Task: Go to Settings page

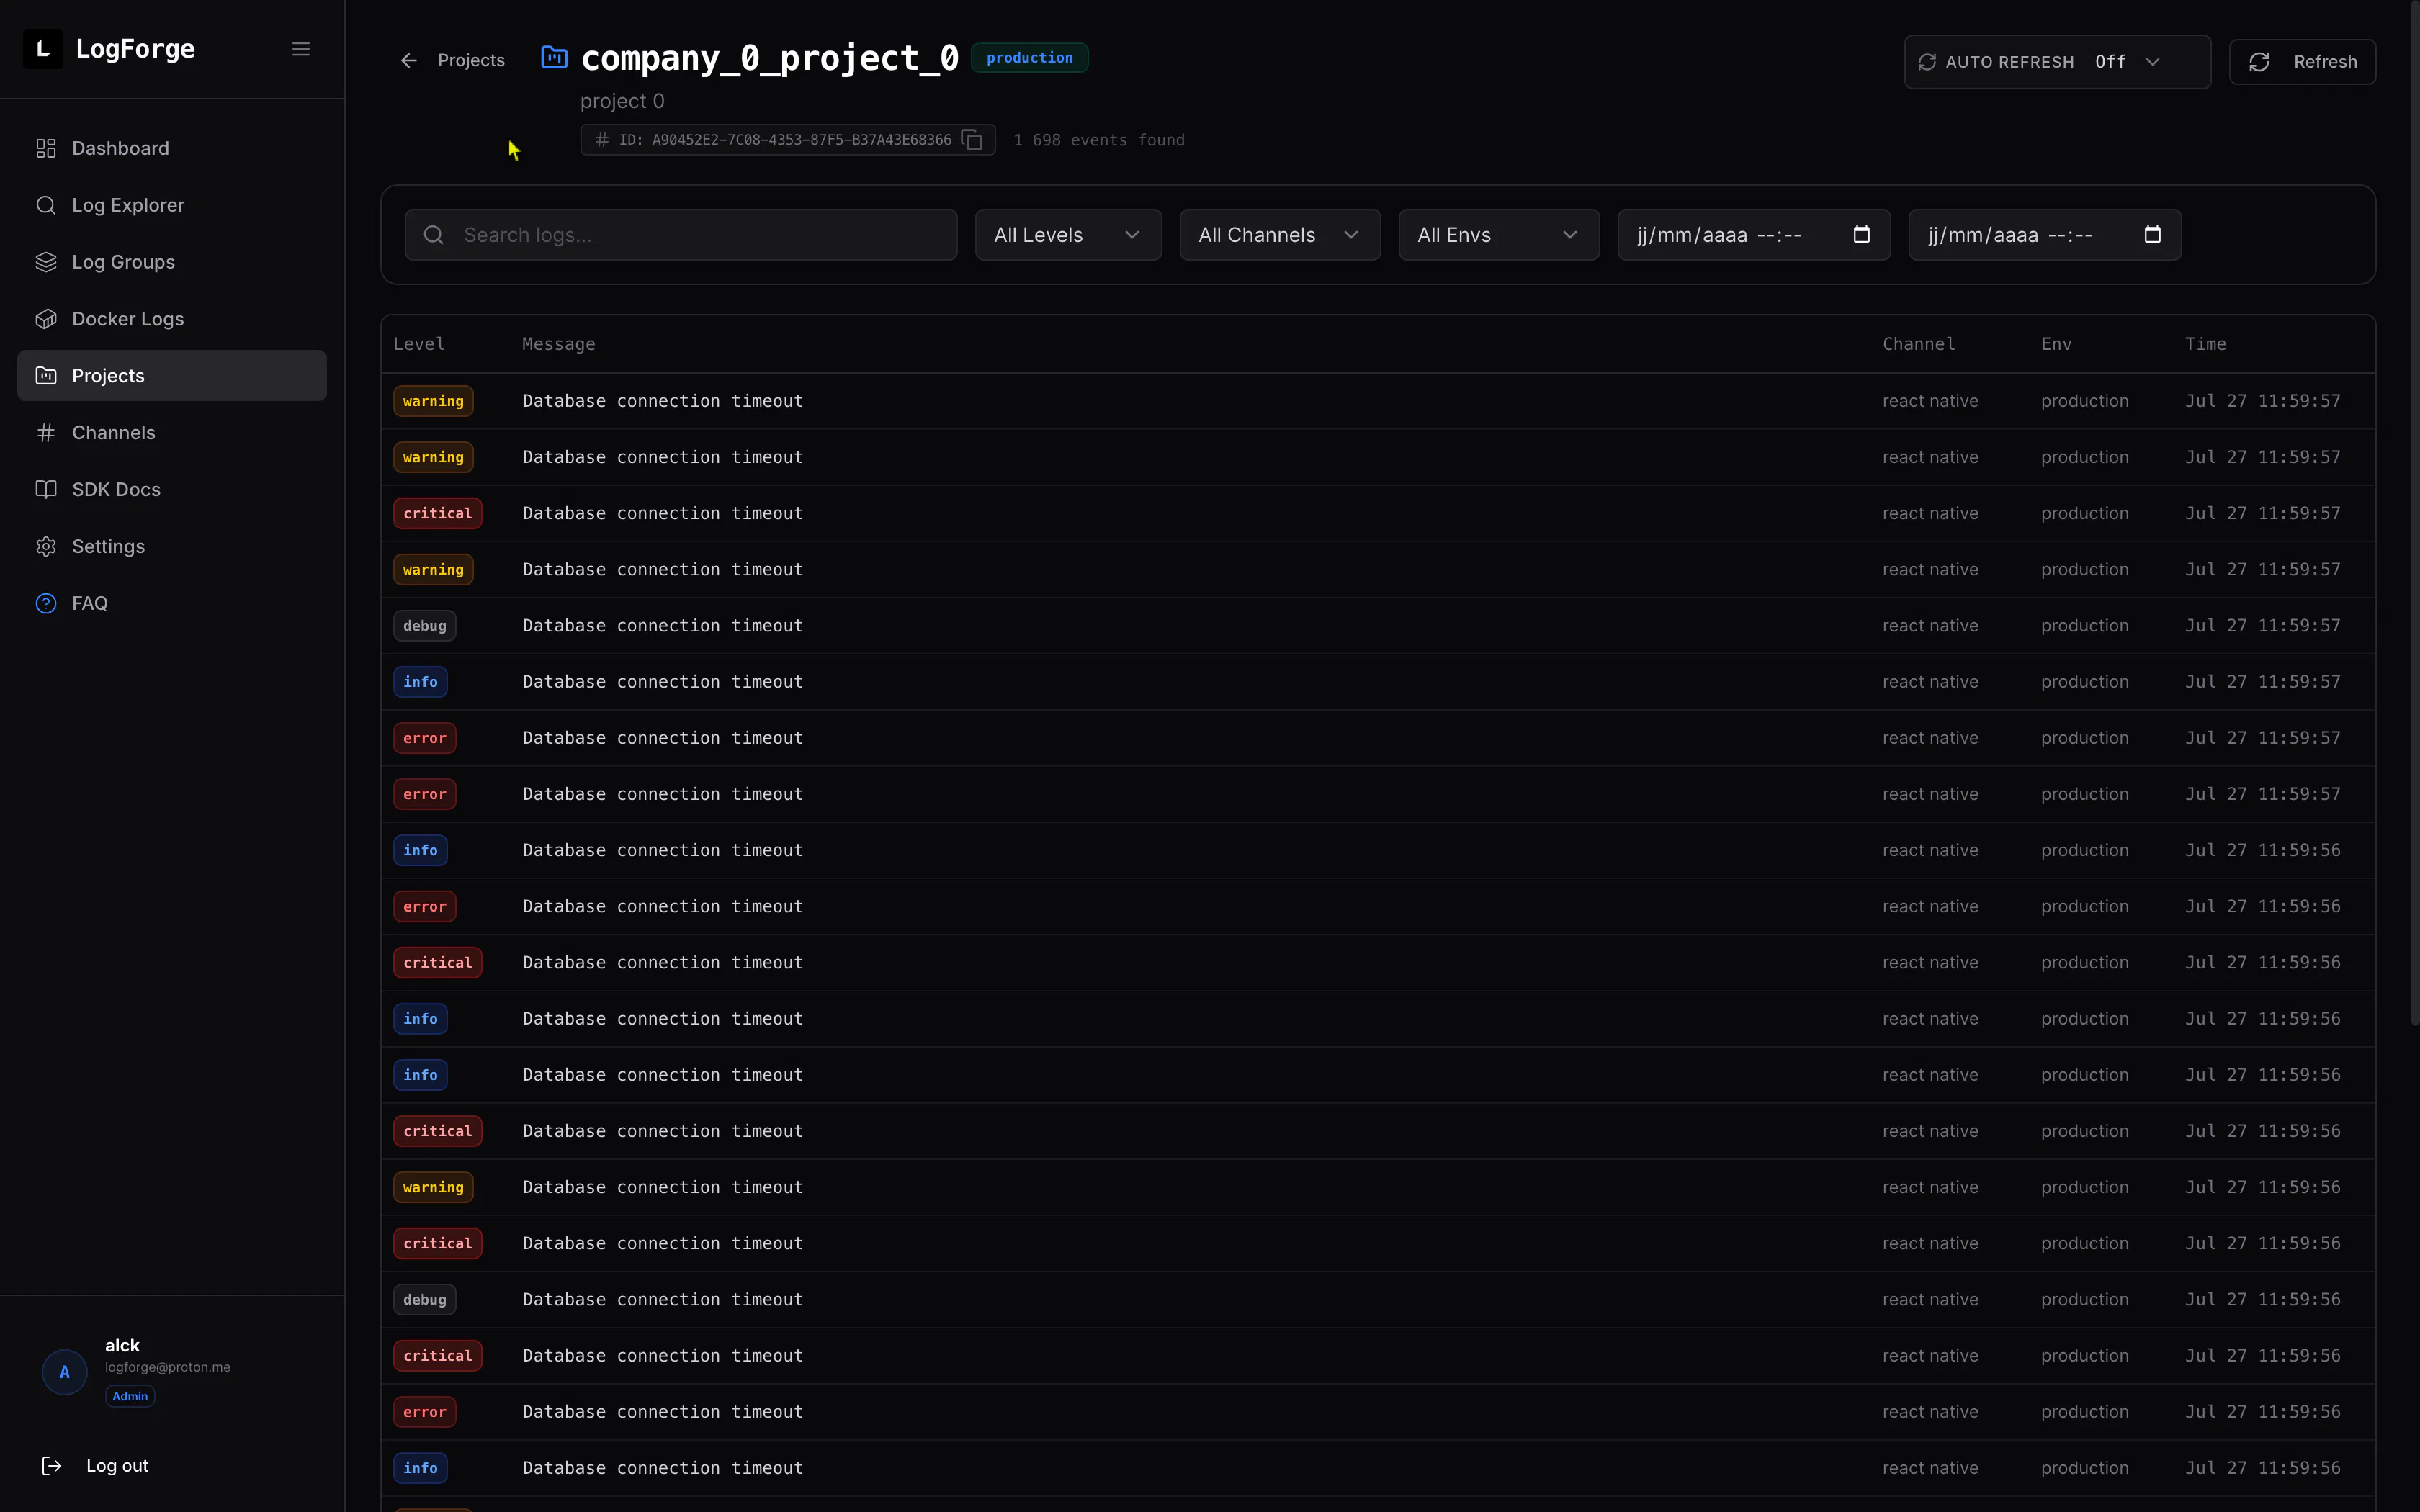Action: (x=172, y=547)
